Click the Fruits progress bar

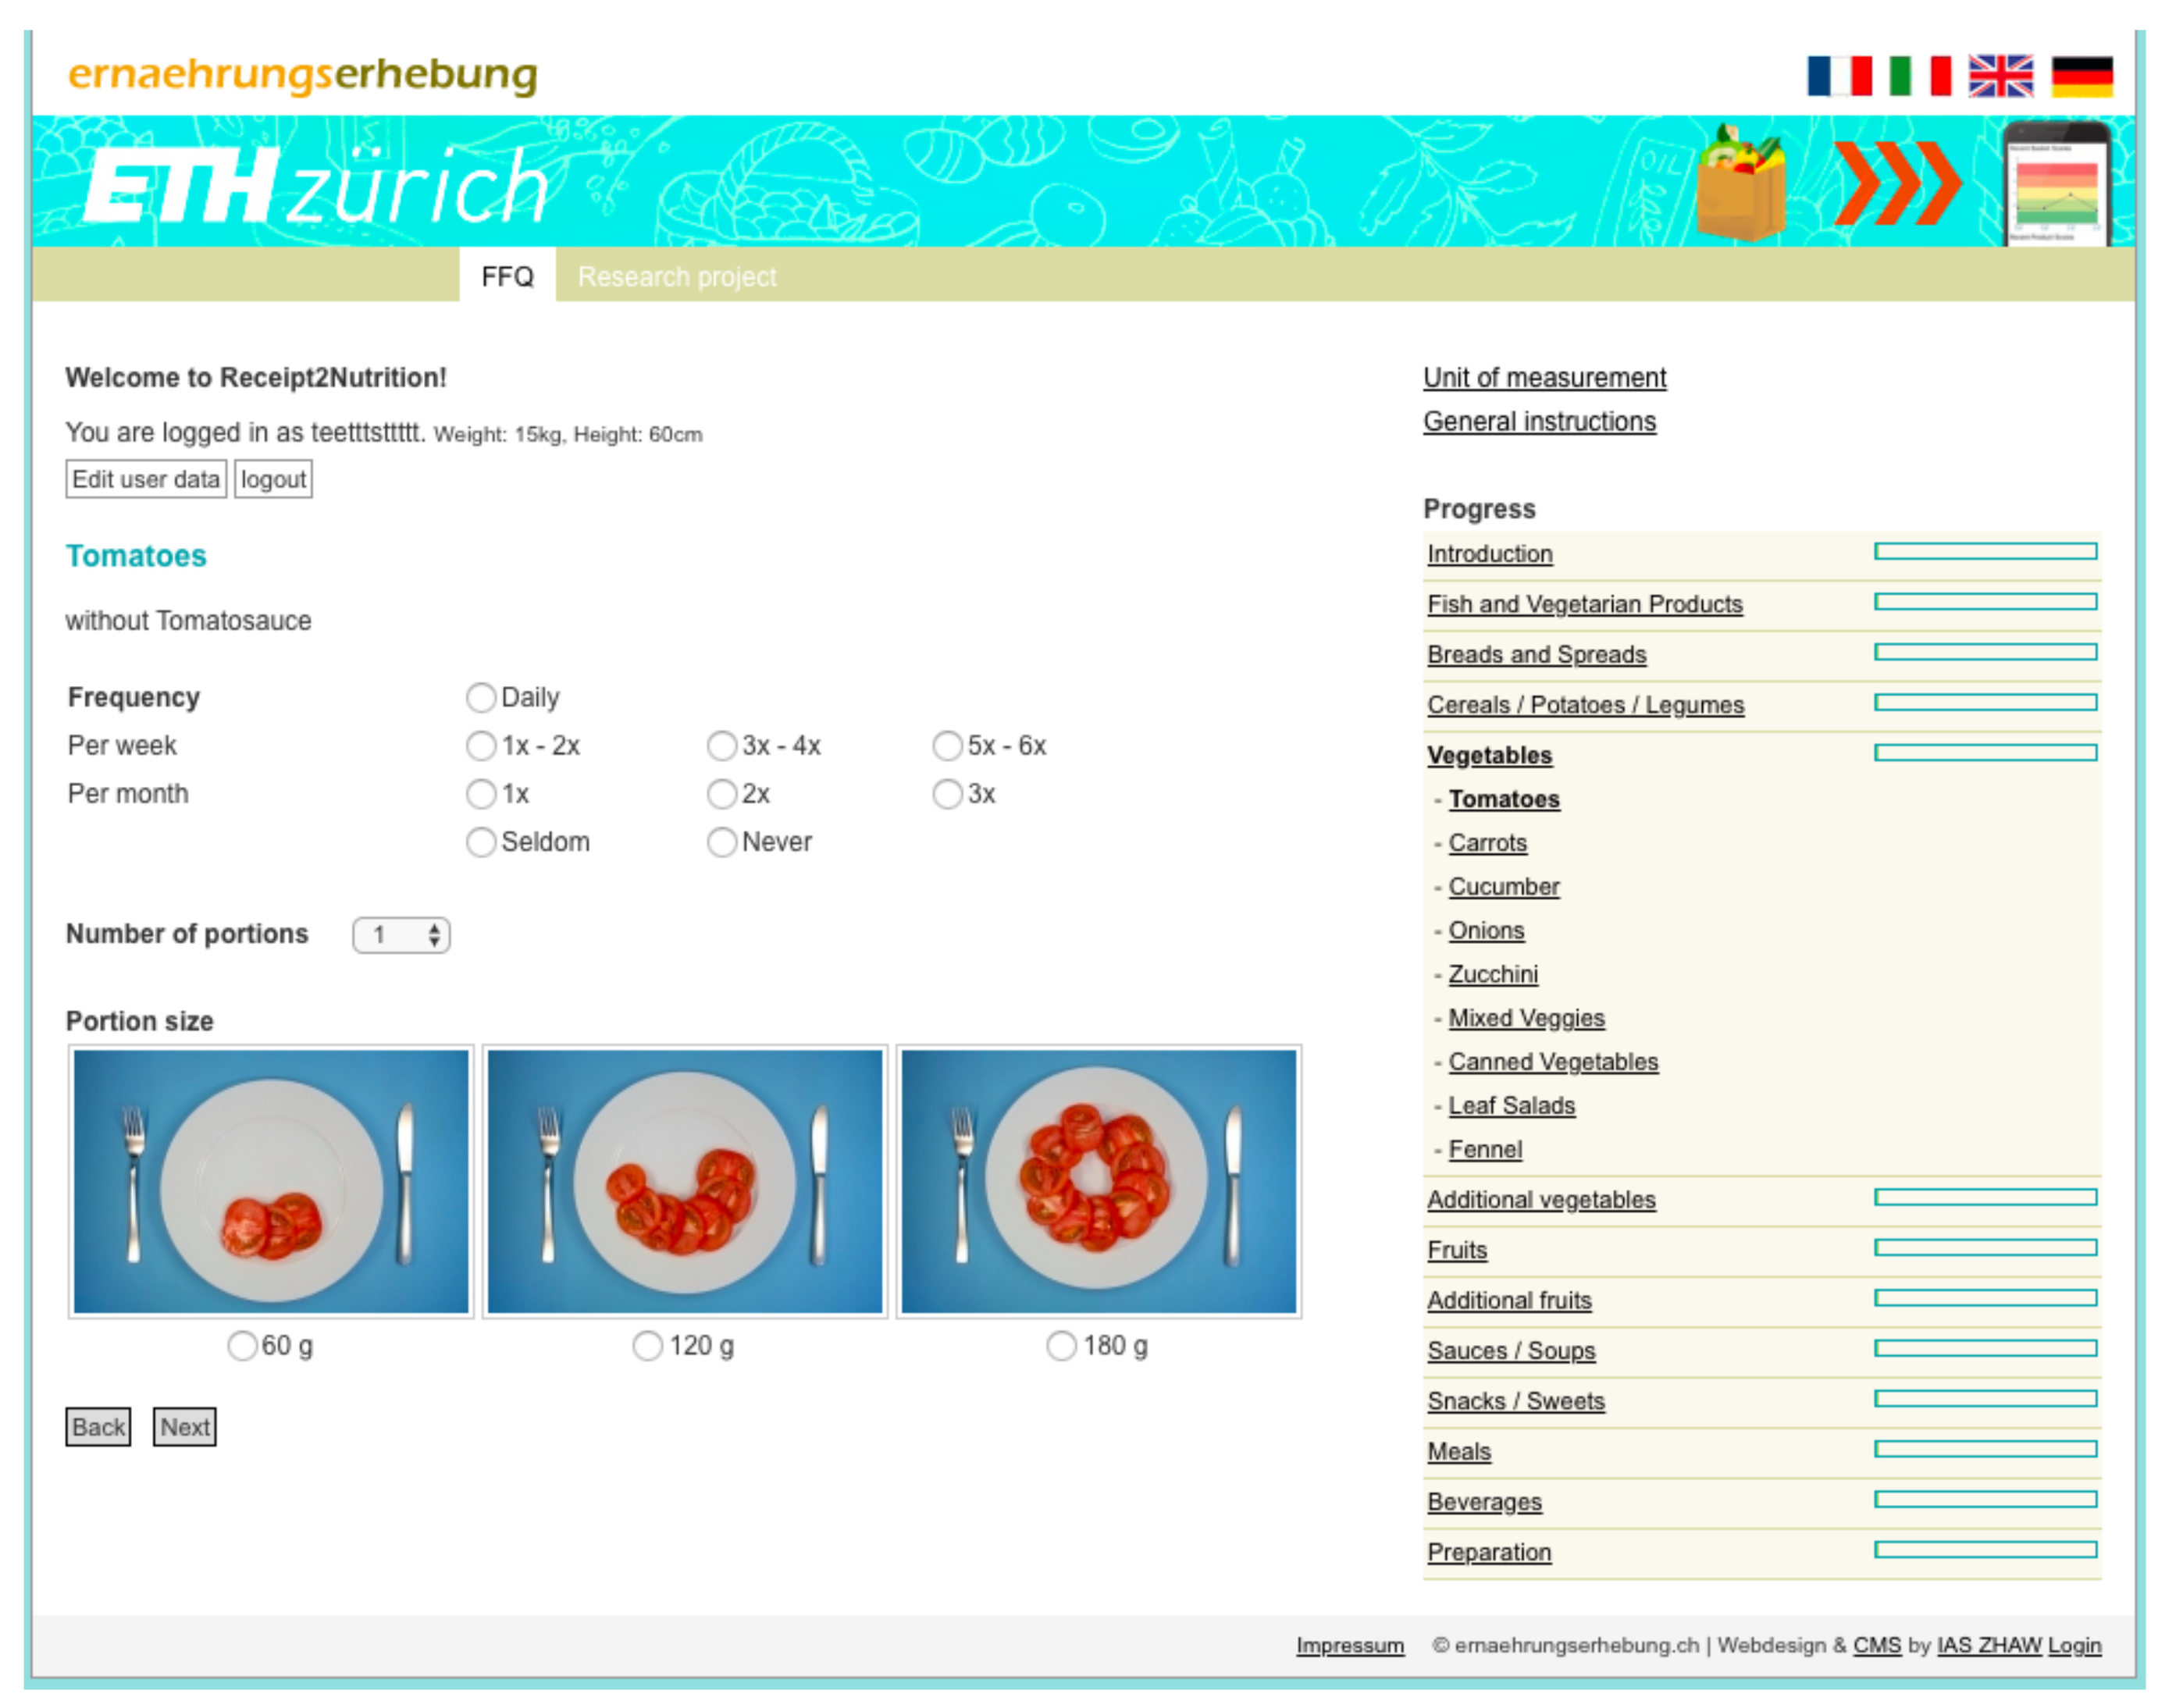1986,1248
